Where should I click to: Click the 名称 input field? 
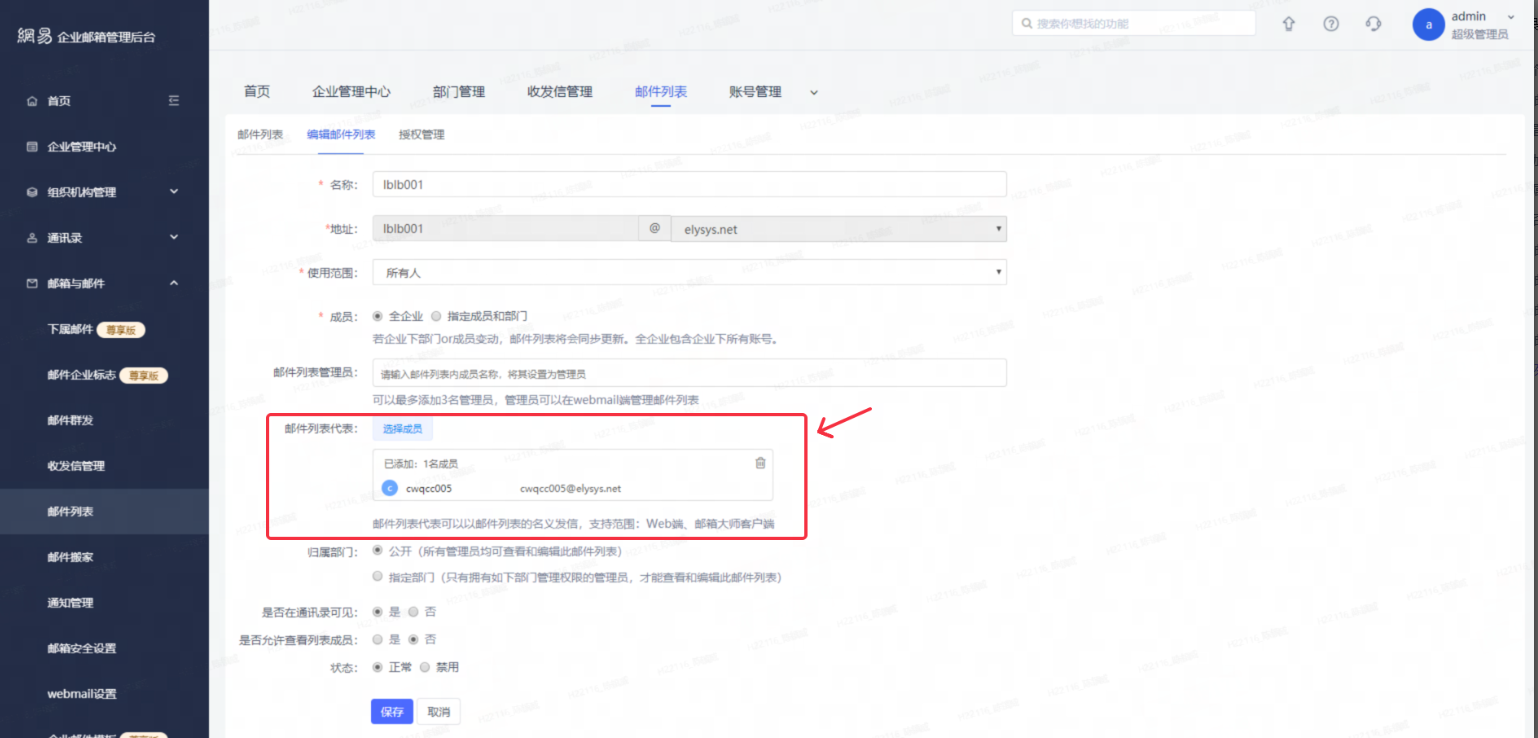click(x=688, y=184)
